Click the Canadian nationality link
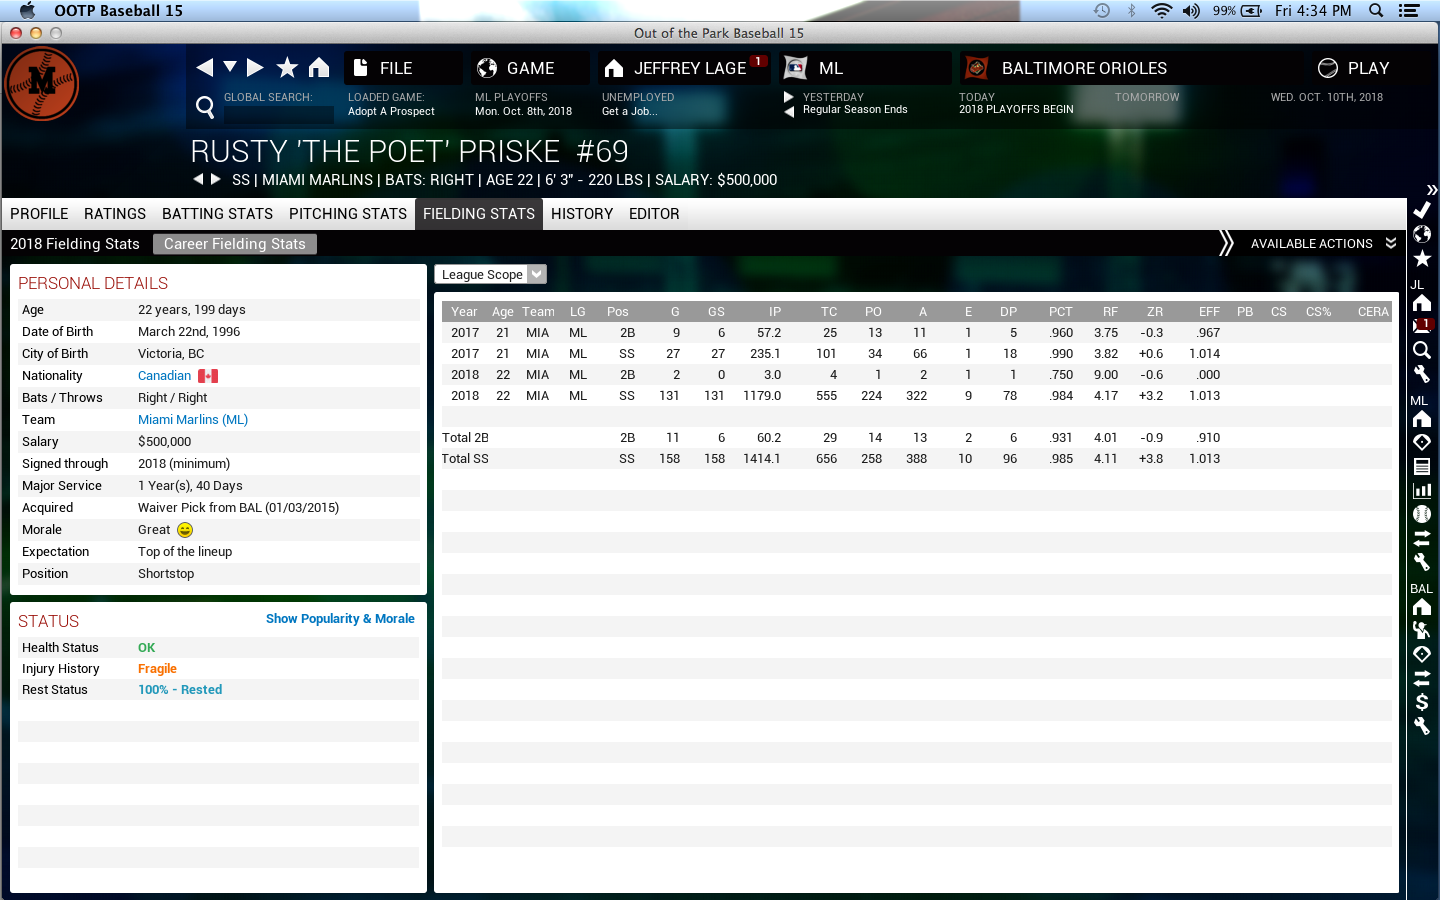The image size is (1440, 900). (164, 376)
